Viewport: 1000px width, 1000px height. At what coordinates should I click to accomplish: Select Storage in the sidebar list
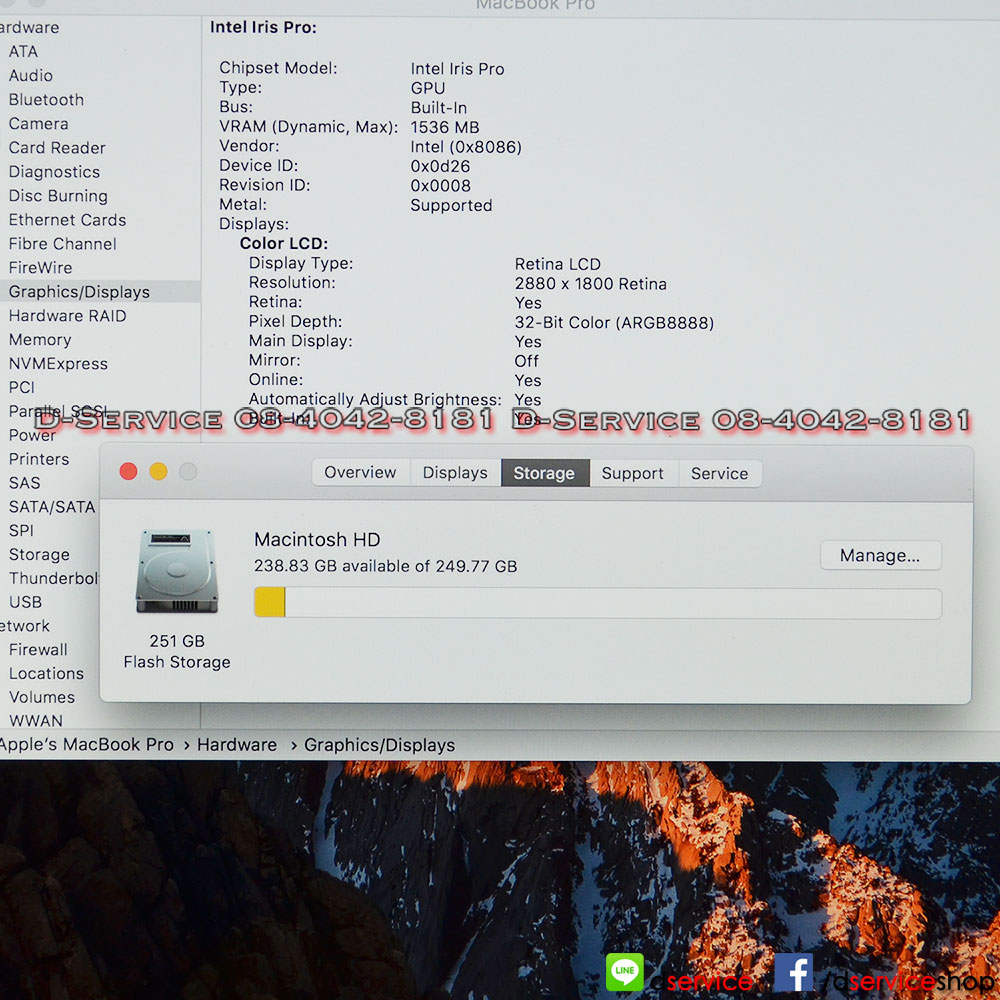(x=39, y=555)
